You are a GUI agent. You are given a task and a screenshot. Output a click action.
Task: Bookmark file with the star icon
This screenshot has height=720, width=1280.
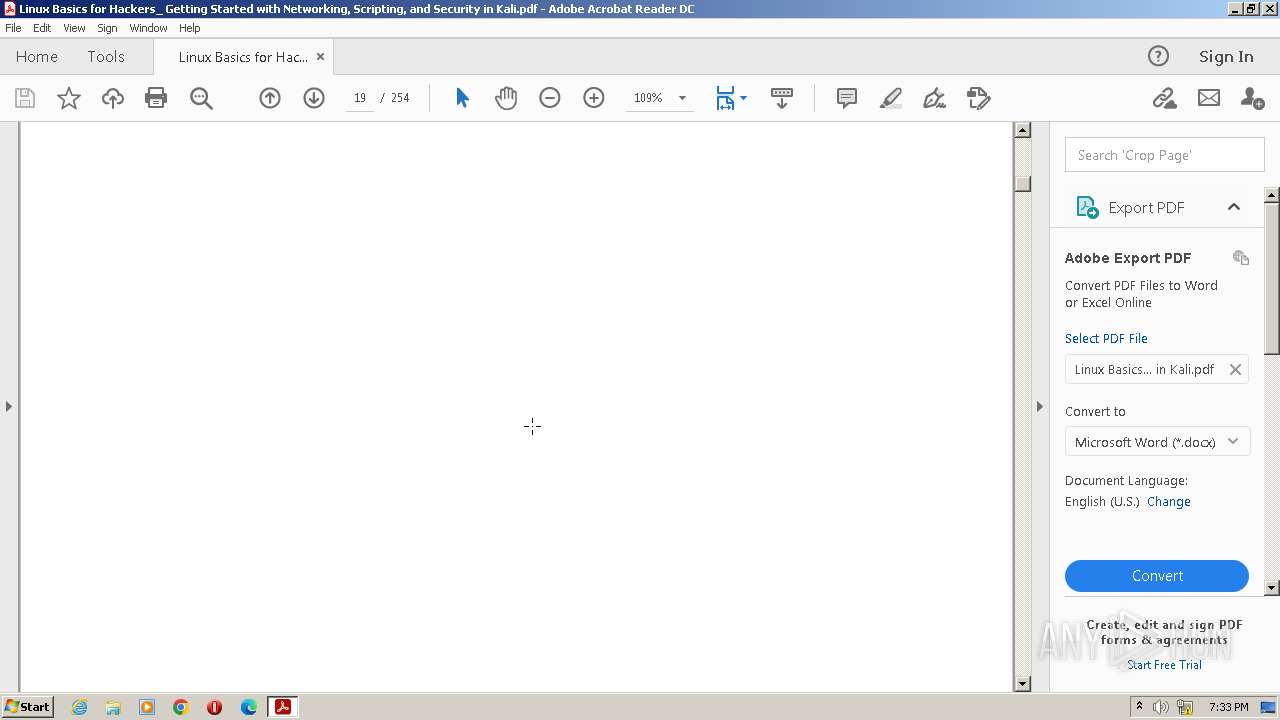click(69, 98)
